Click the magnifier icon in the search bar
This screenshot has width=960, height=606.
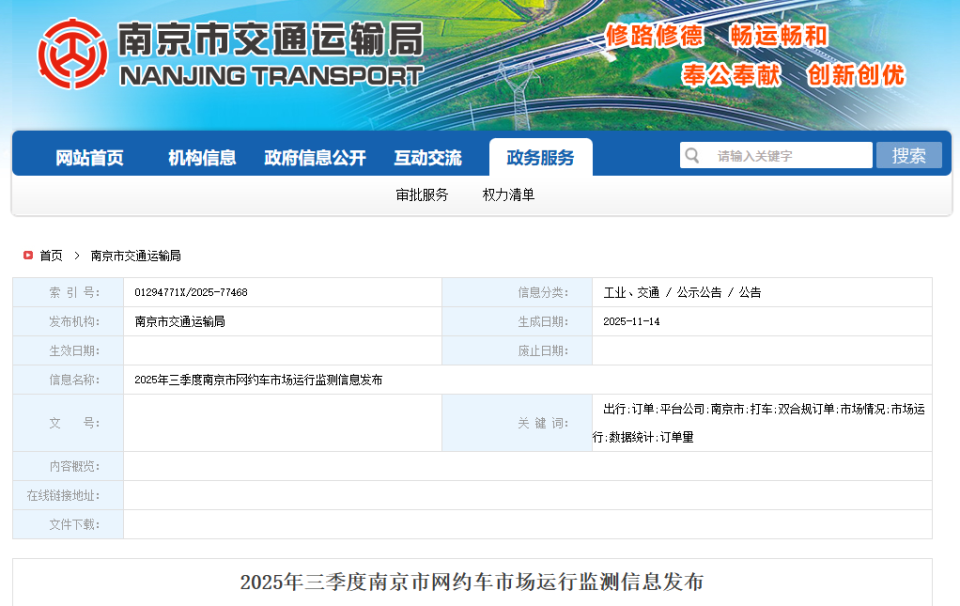coord(692,155)
